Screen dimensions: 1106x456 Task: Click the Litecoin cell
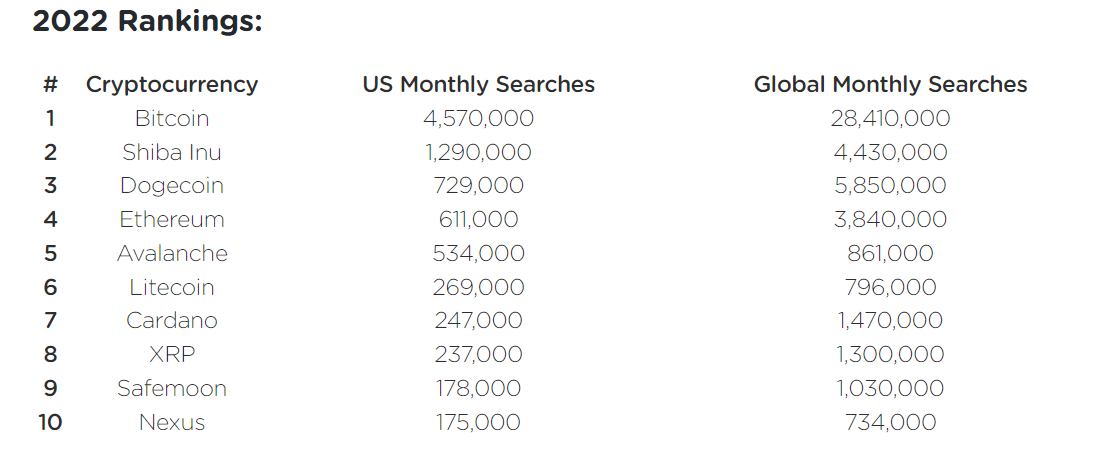172,287
